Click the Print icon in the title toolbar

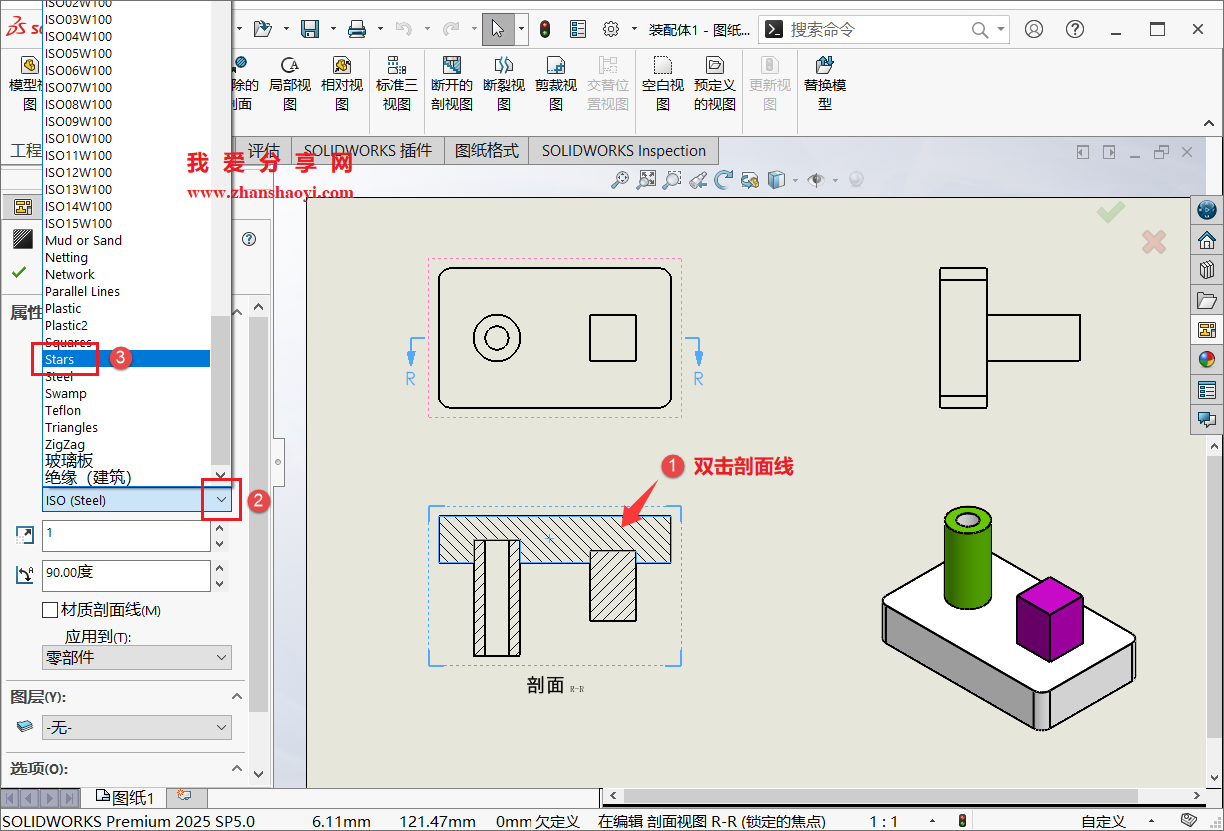[x=357, y=29]
